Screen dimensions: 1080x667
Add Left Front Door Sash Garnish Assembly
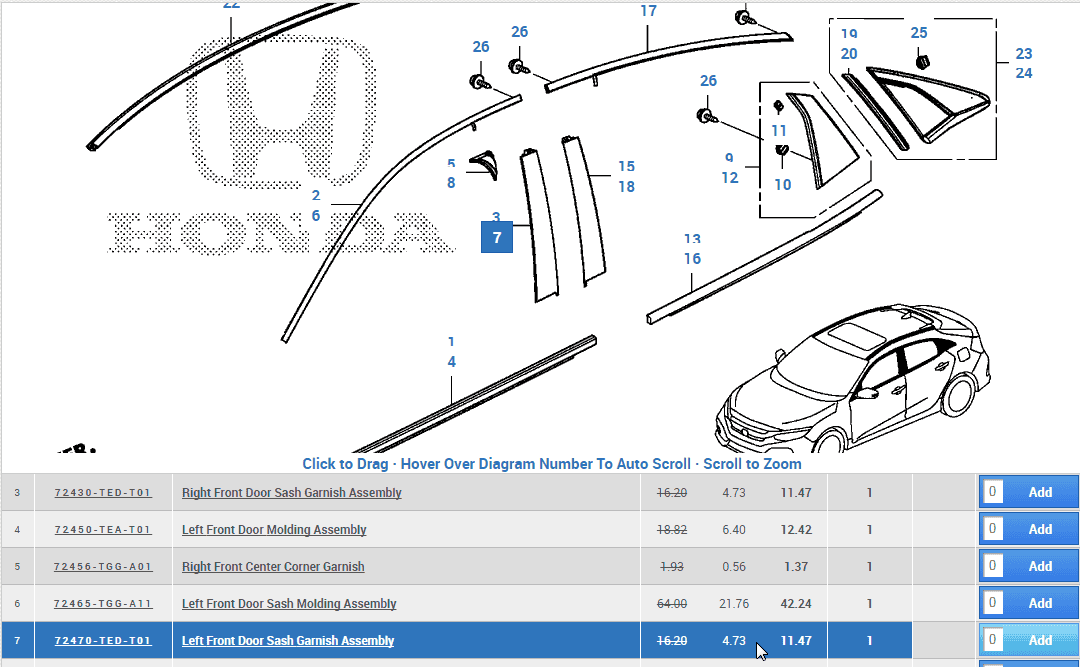point(1040,640)
